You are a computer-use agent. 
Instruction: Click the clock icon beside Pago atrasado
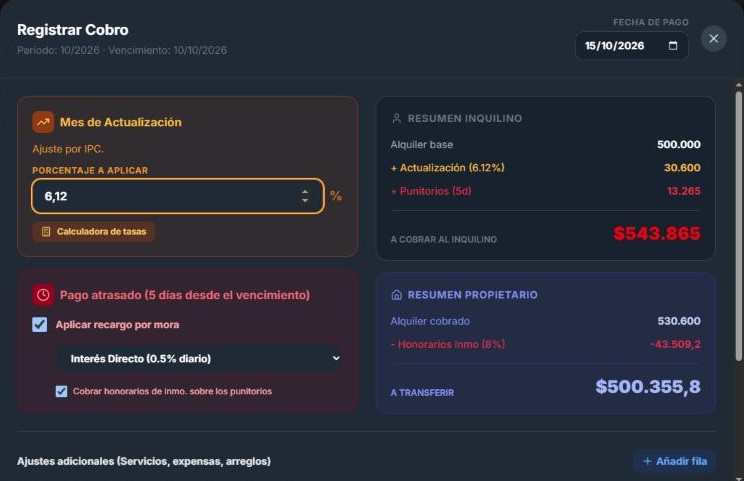pyautogui.click(x=43, y=295)
